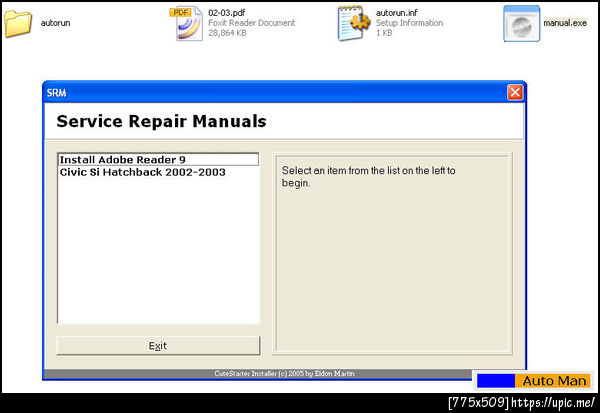Click the autorun.inf file name
This screenshot has height=413, width=600.
tap(396, 13)
